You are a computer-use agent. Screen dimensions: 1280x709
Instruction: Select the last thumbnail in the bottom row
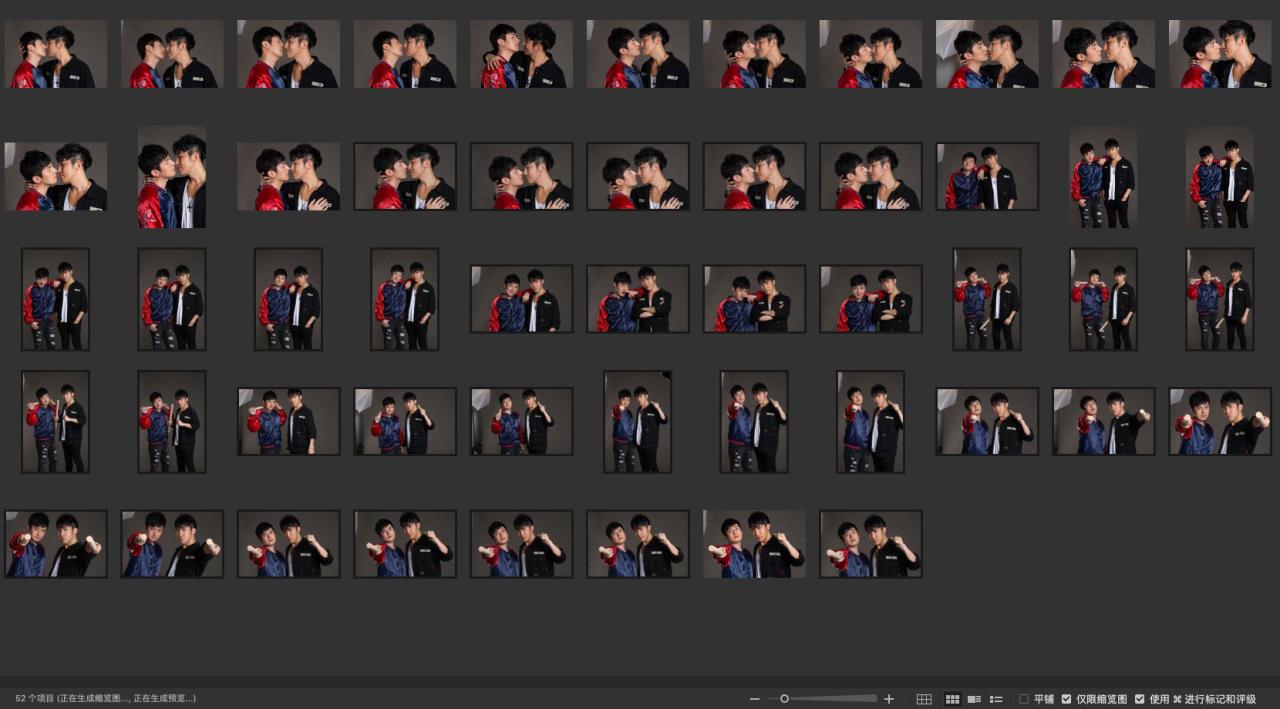pos(871,544)
